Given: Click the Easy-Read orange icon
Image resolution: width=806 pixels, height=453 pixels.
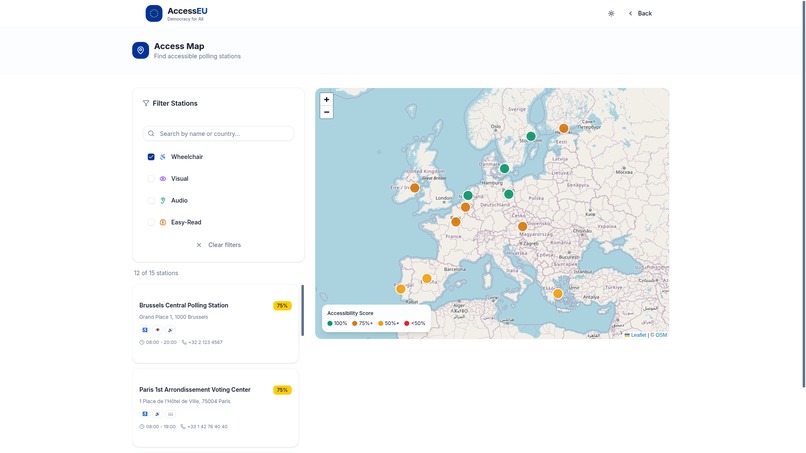Looking at the screenshot, I should [x=163, y=223].
